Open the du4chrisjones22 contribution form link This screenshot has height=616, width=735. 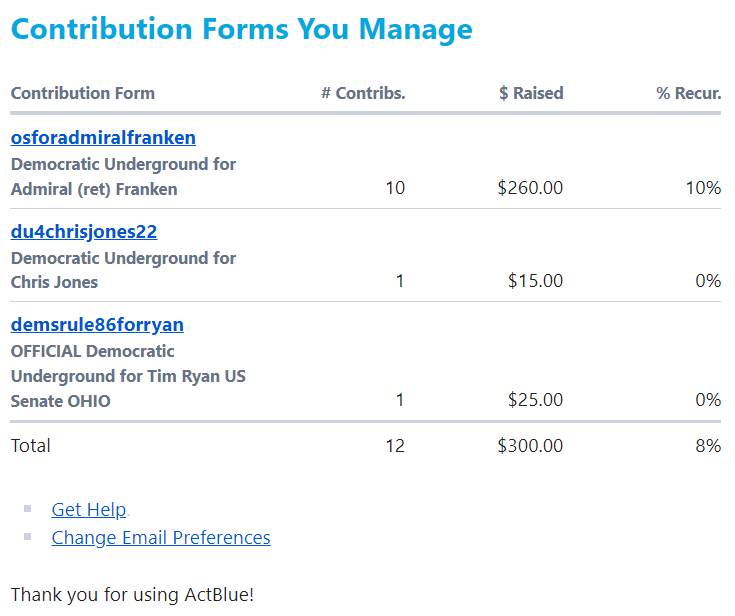(84, 232)
